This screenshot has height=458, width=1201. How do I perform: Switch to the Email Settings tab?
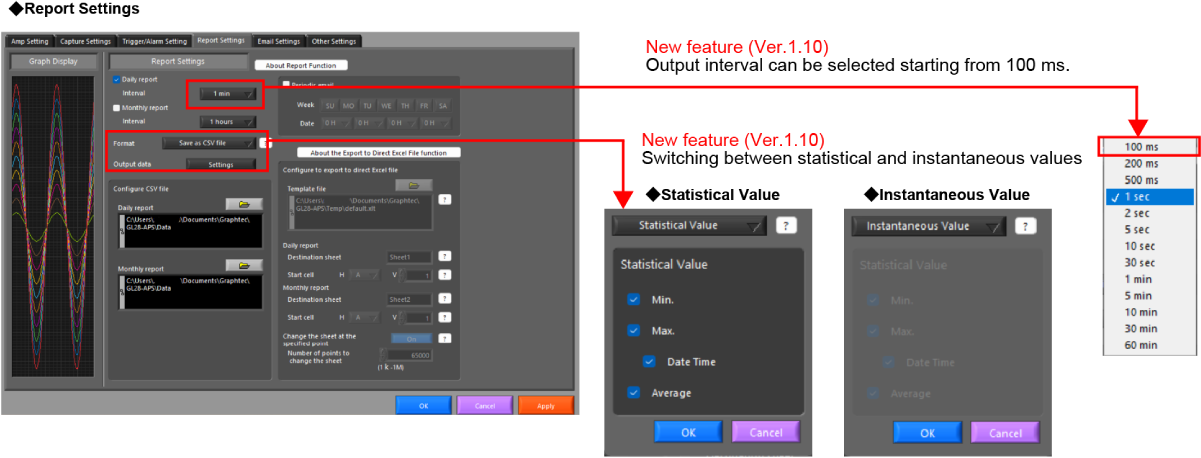click(x=277, y=41)
